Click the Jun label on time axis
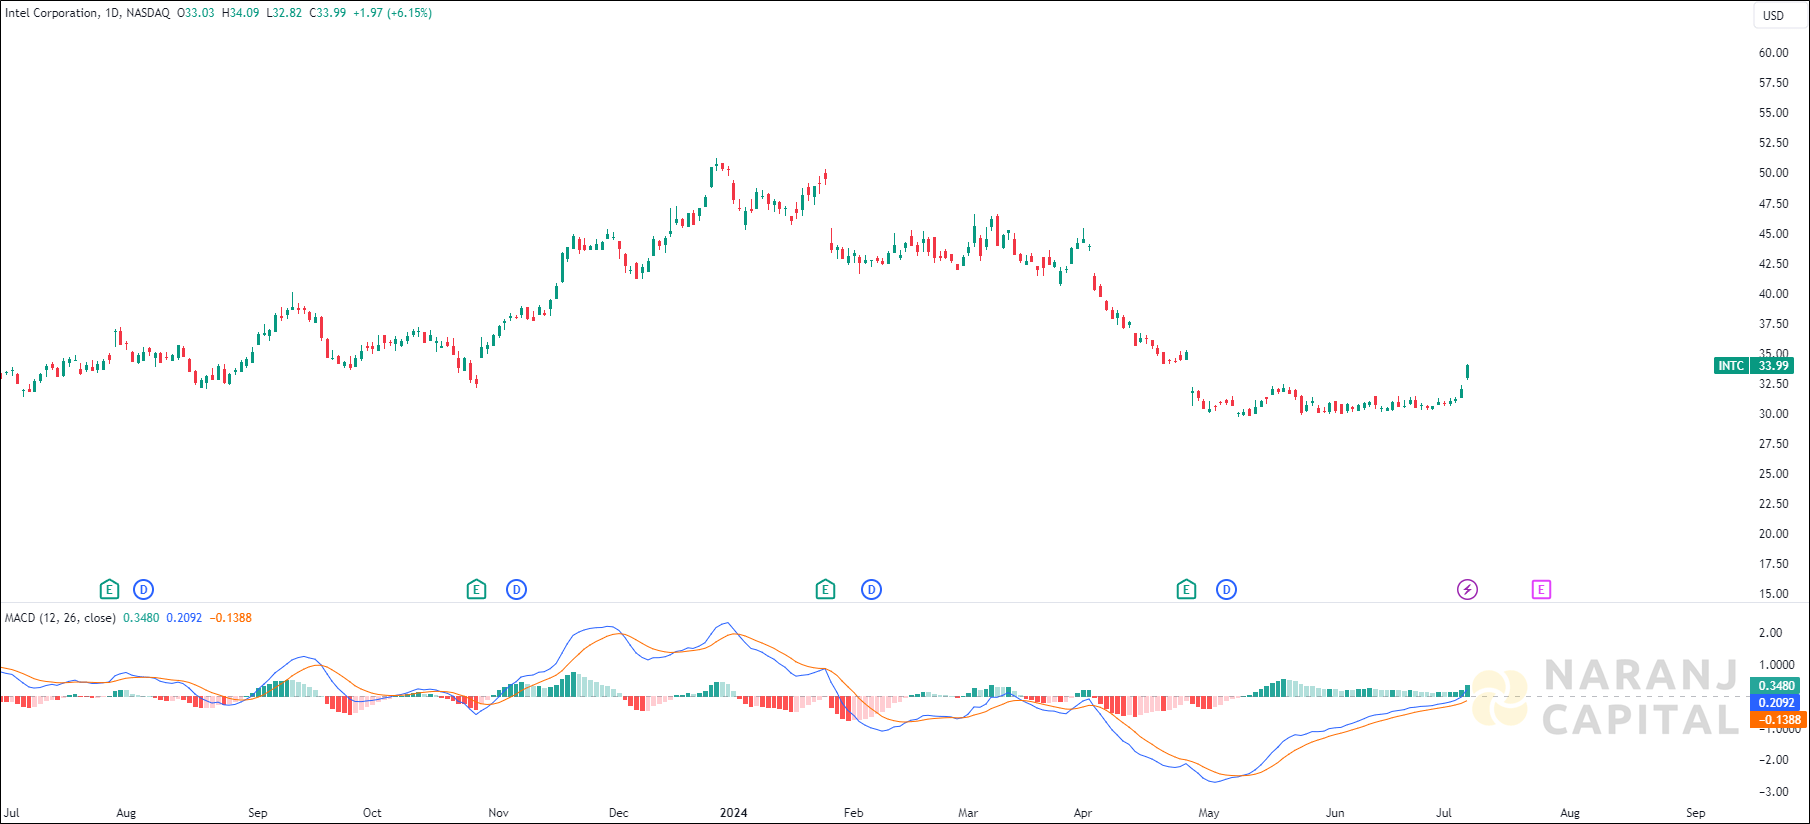 (1335, 813)
